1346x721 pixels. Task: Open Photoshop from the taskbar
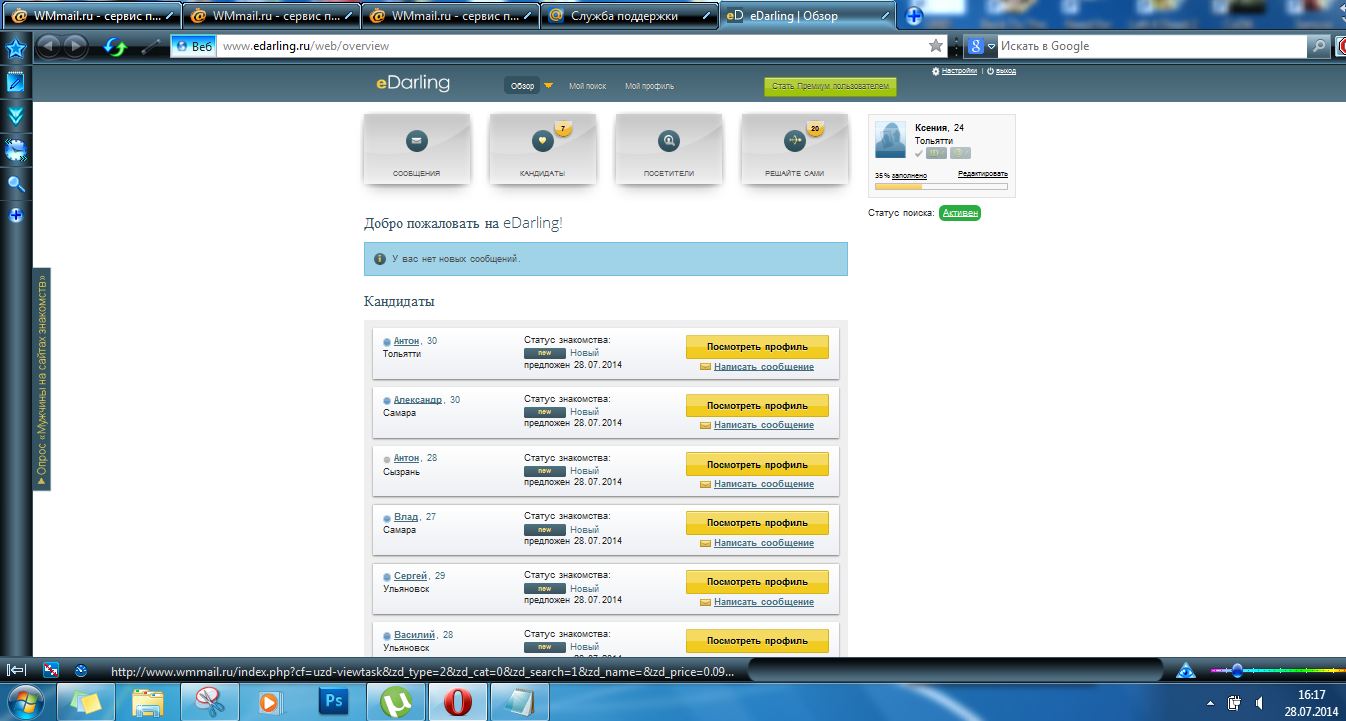tap(333, 702)
